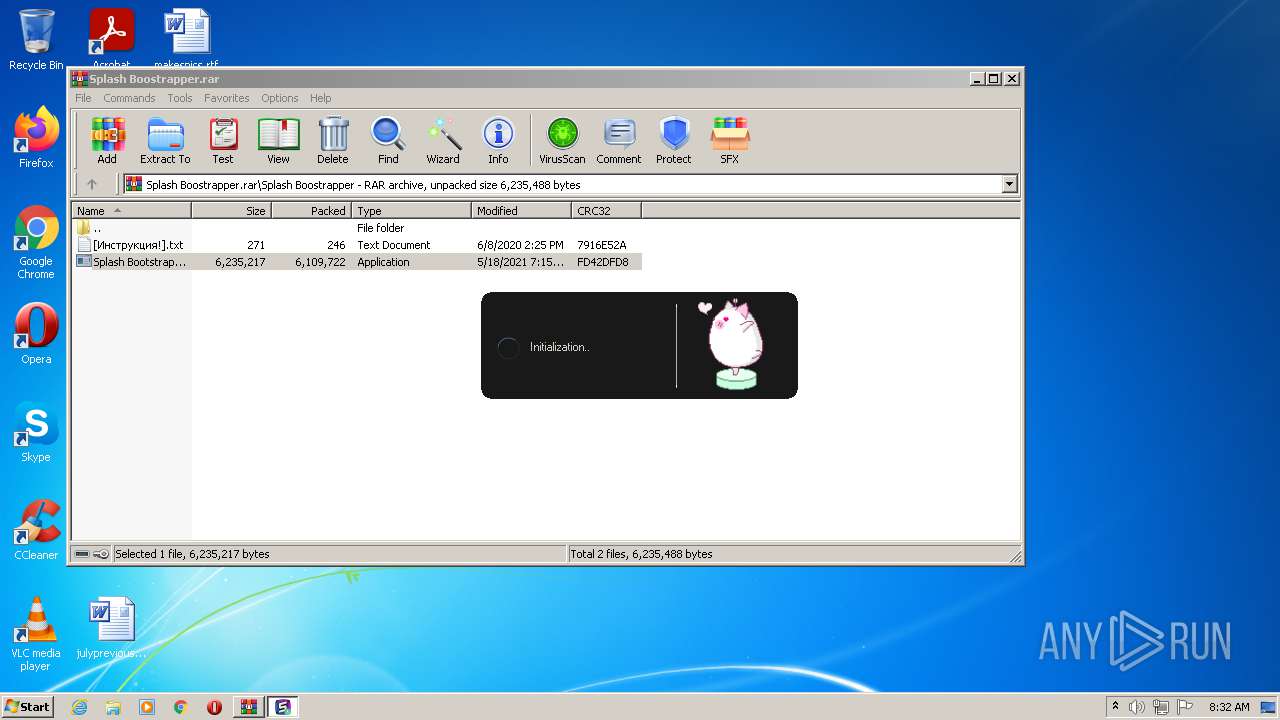
Task: Open the Acrobat desktop shortcut
Action: tap(111, 38)
